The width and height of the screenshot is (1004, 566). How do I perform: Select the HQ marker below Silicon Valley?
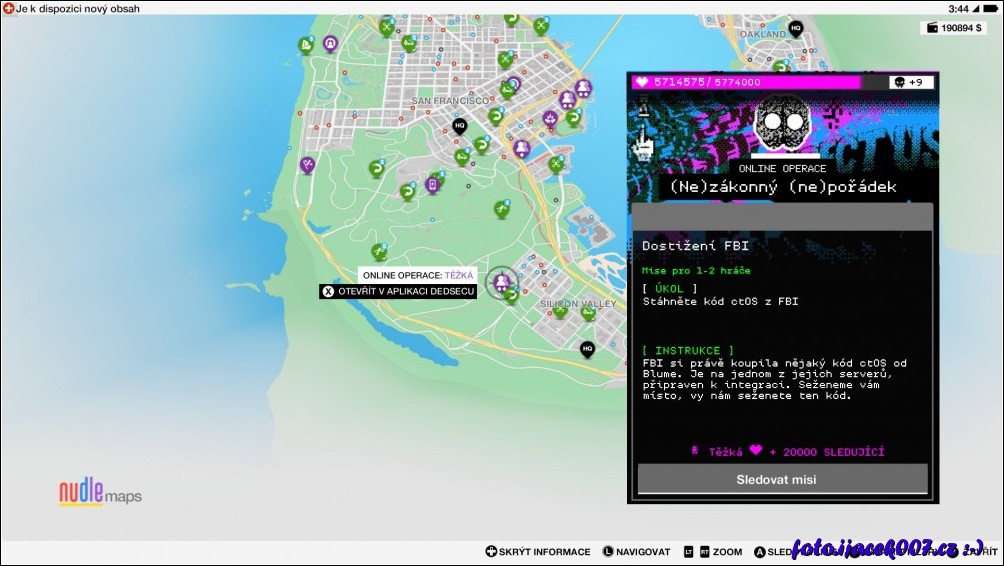[587, 349]
